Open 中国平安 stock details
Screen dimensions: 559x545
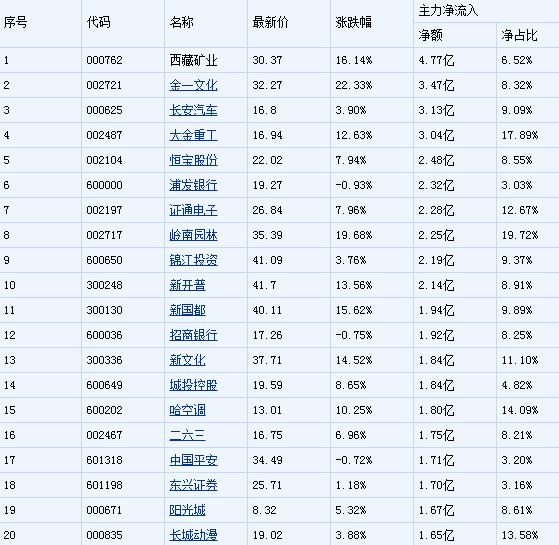(193, 460)
